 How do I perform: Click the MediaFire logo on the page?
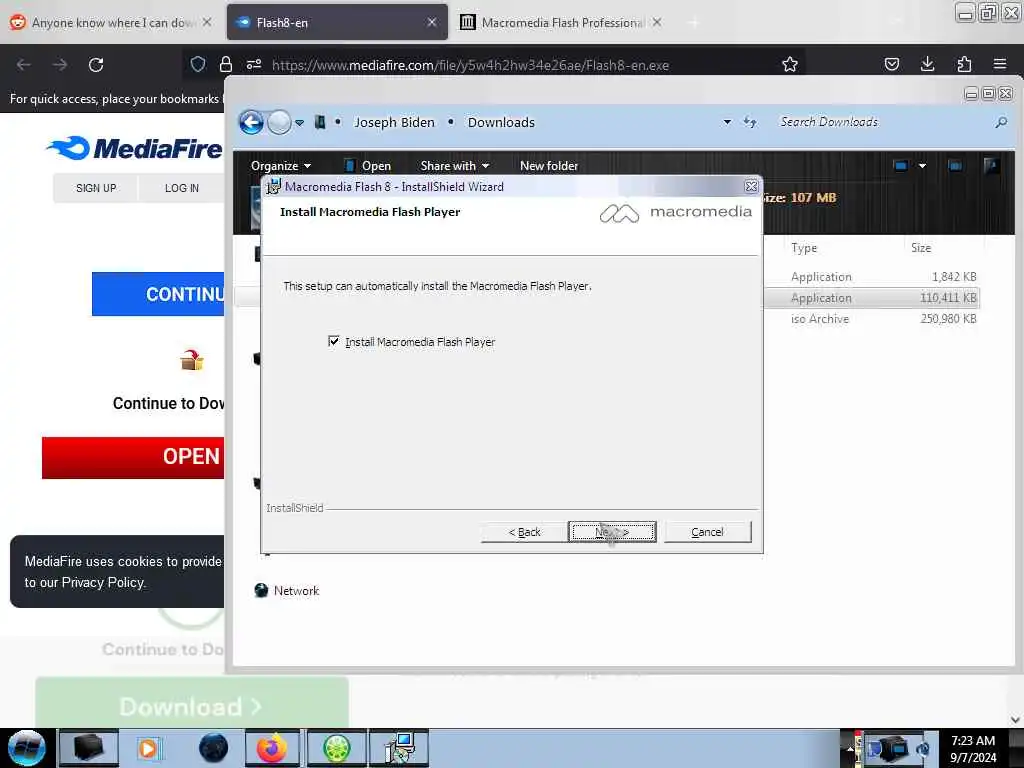tap(135, 148)
